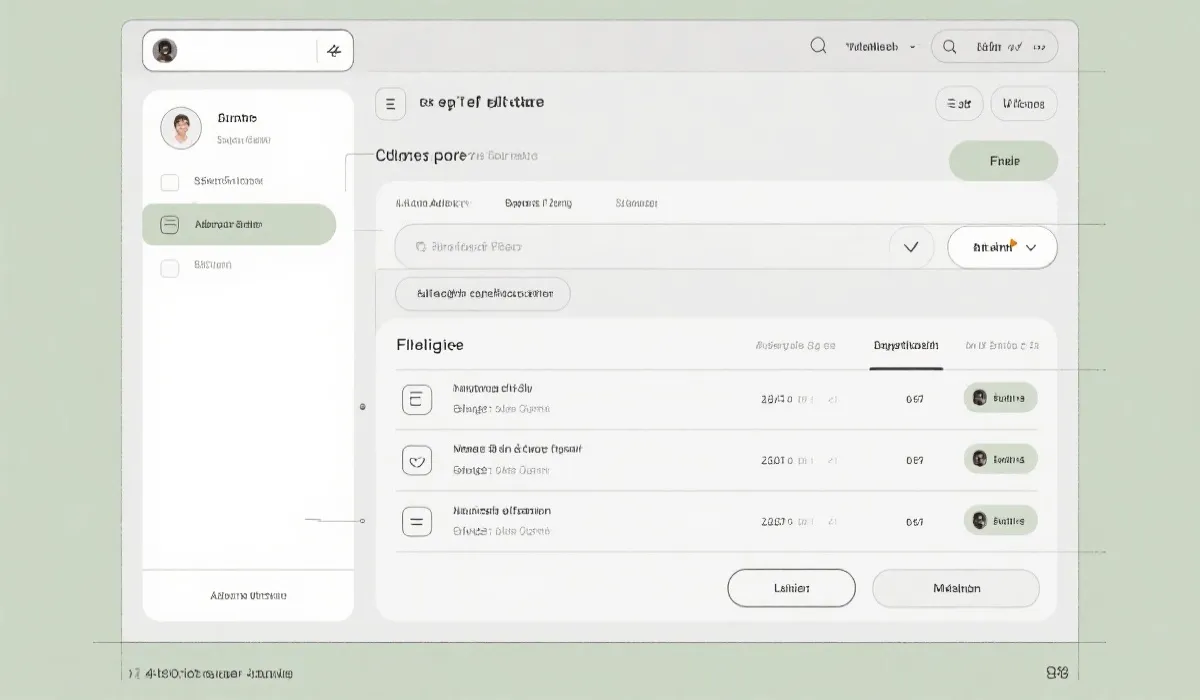1200x700 pixels.
Task: Click the green button below top-right pill buttons
Action: point(1003,161)
